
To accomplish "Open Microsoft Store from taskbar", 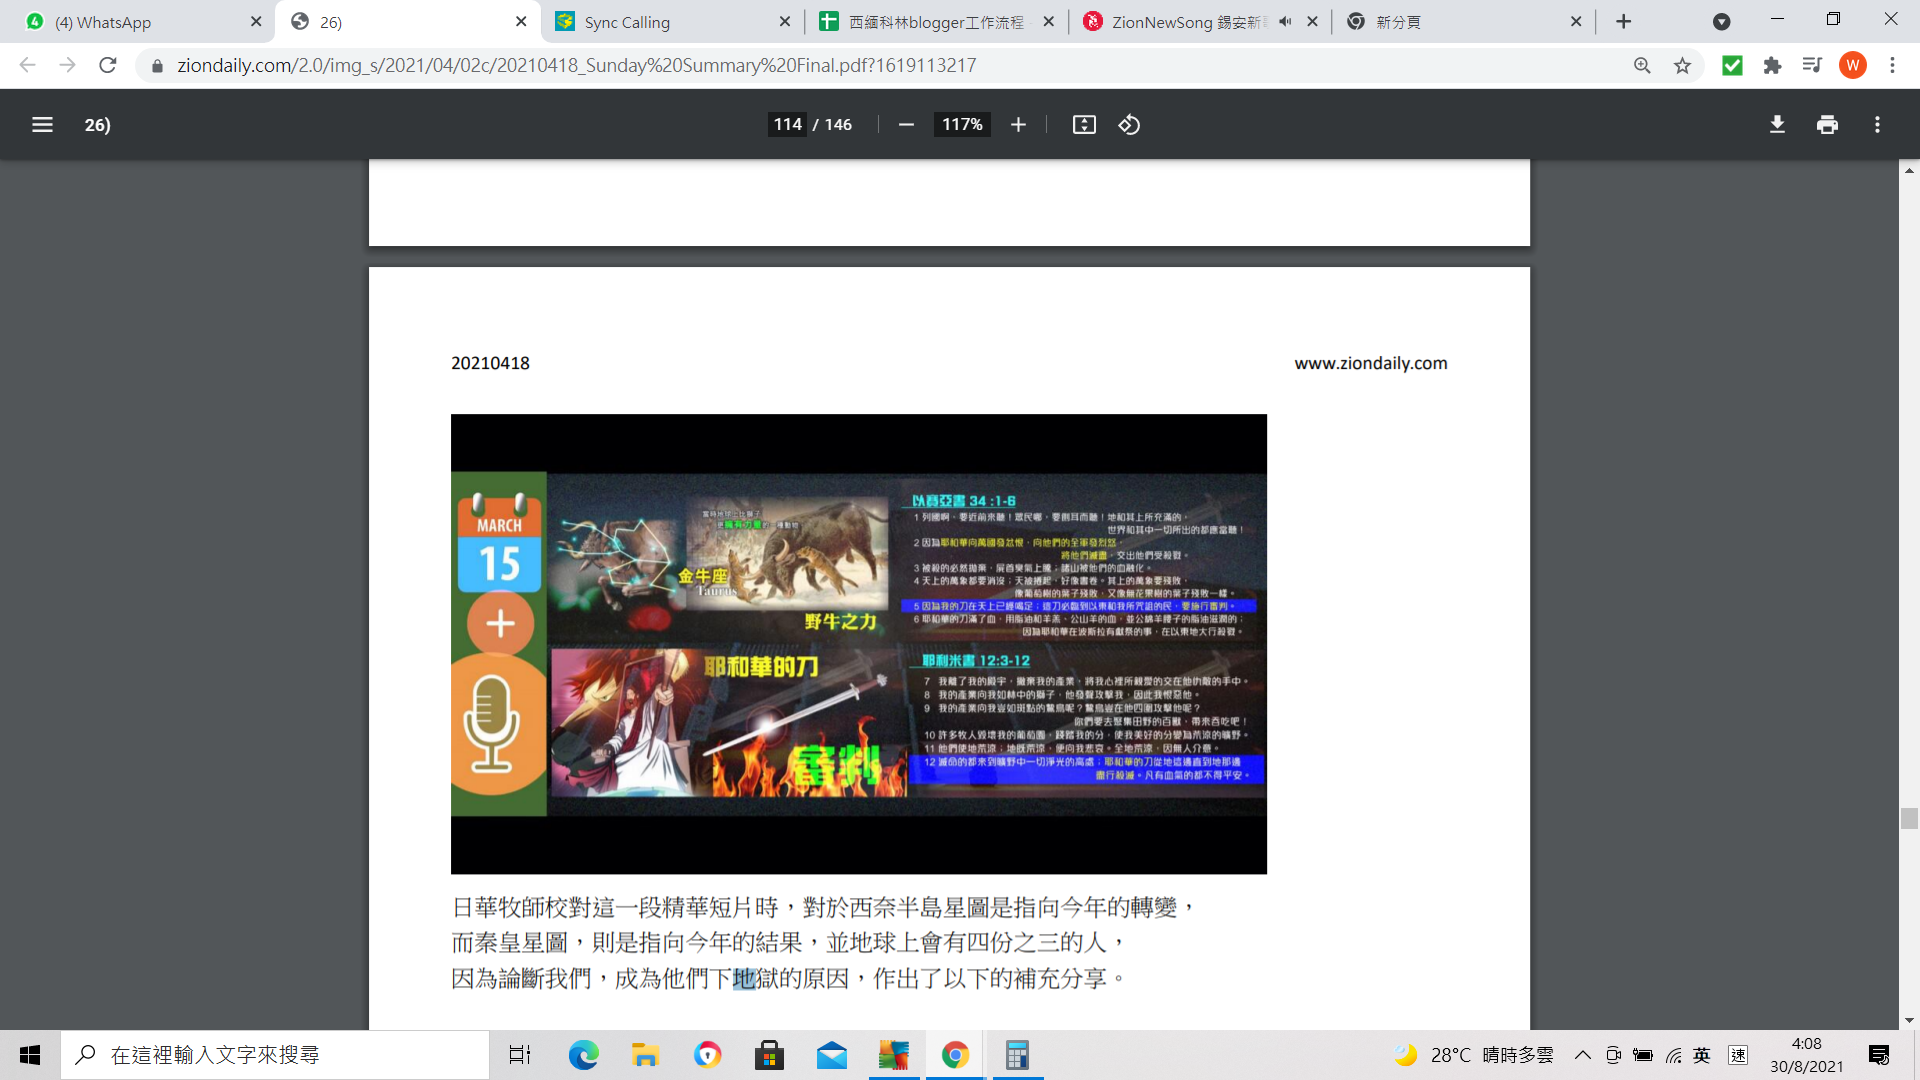I will click(769, 1055).
